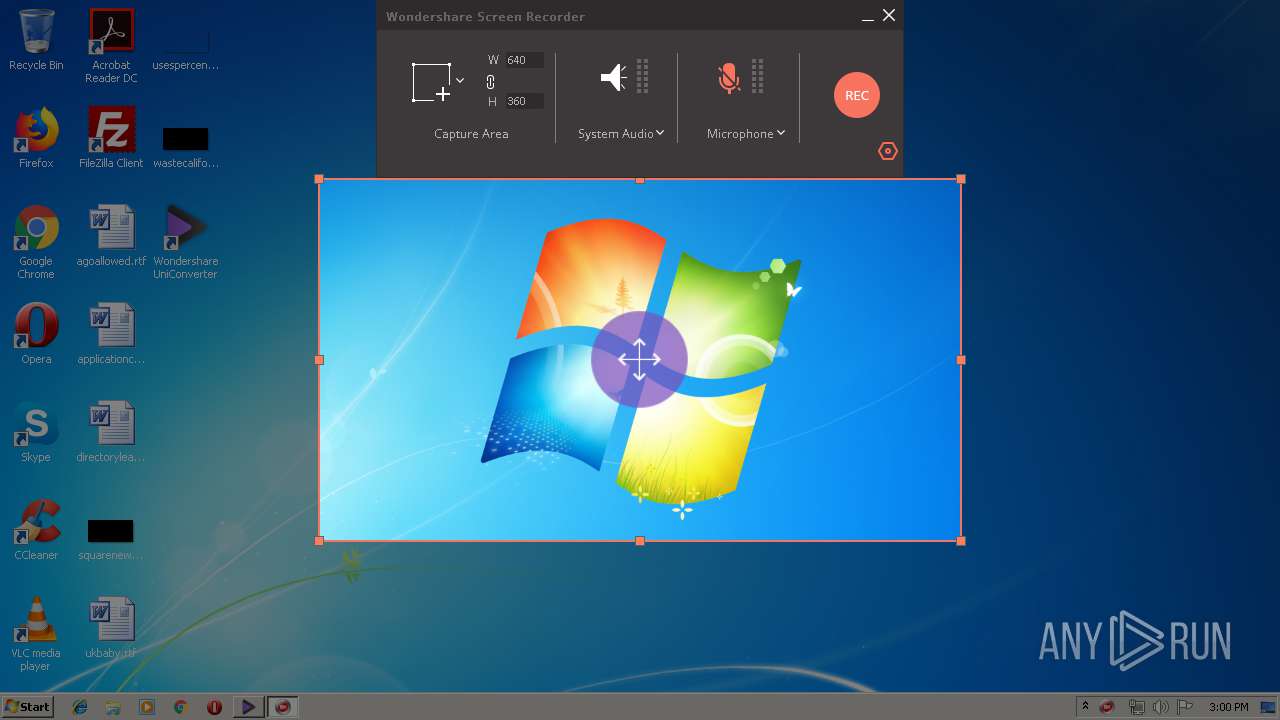Select the Wondershare UniConverter desktop icon
Screen dimensions: 1280x720
(186, 242)
